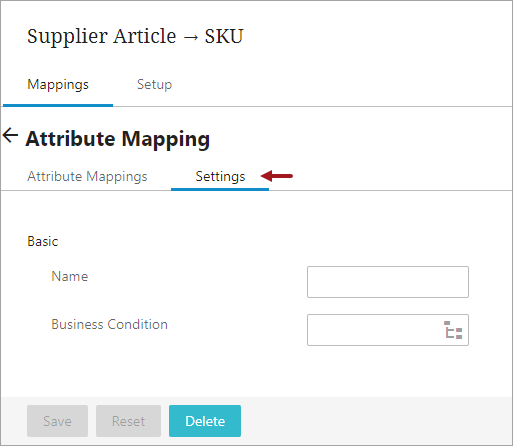Select the Settings sub-tab
This screenshot has height=446, width=513.
click(x=220, y=176)
